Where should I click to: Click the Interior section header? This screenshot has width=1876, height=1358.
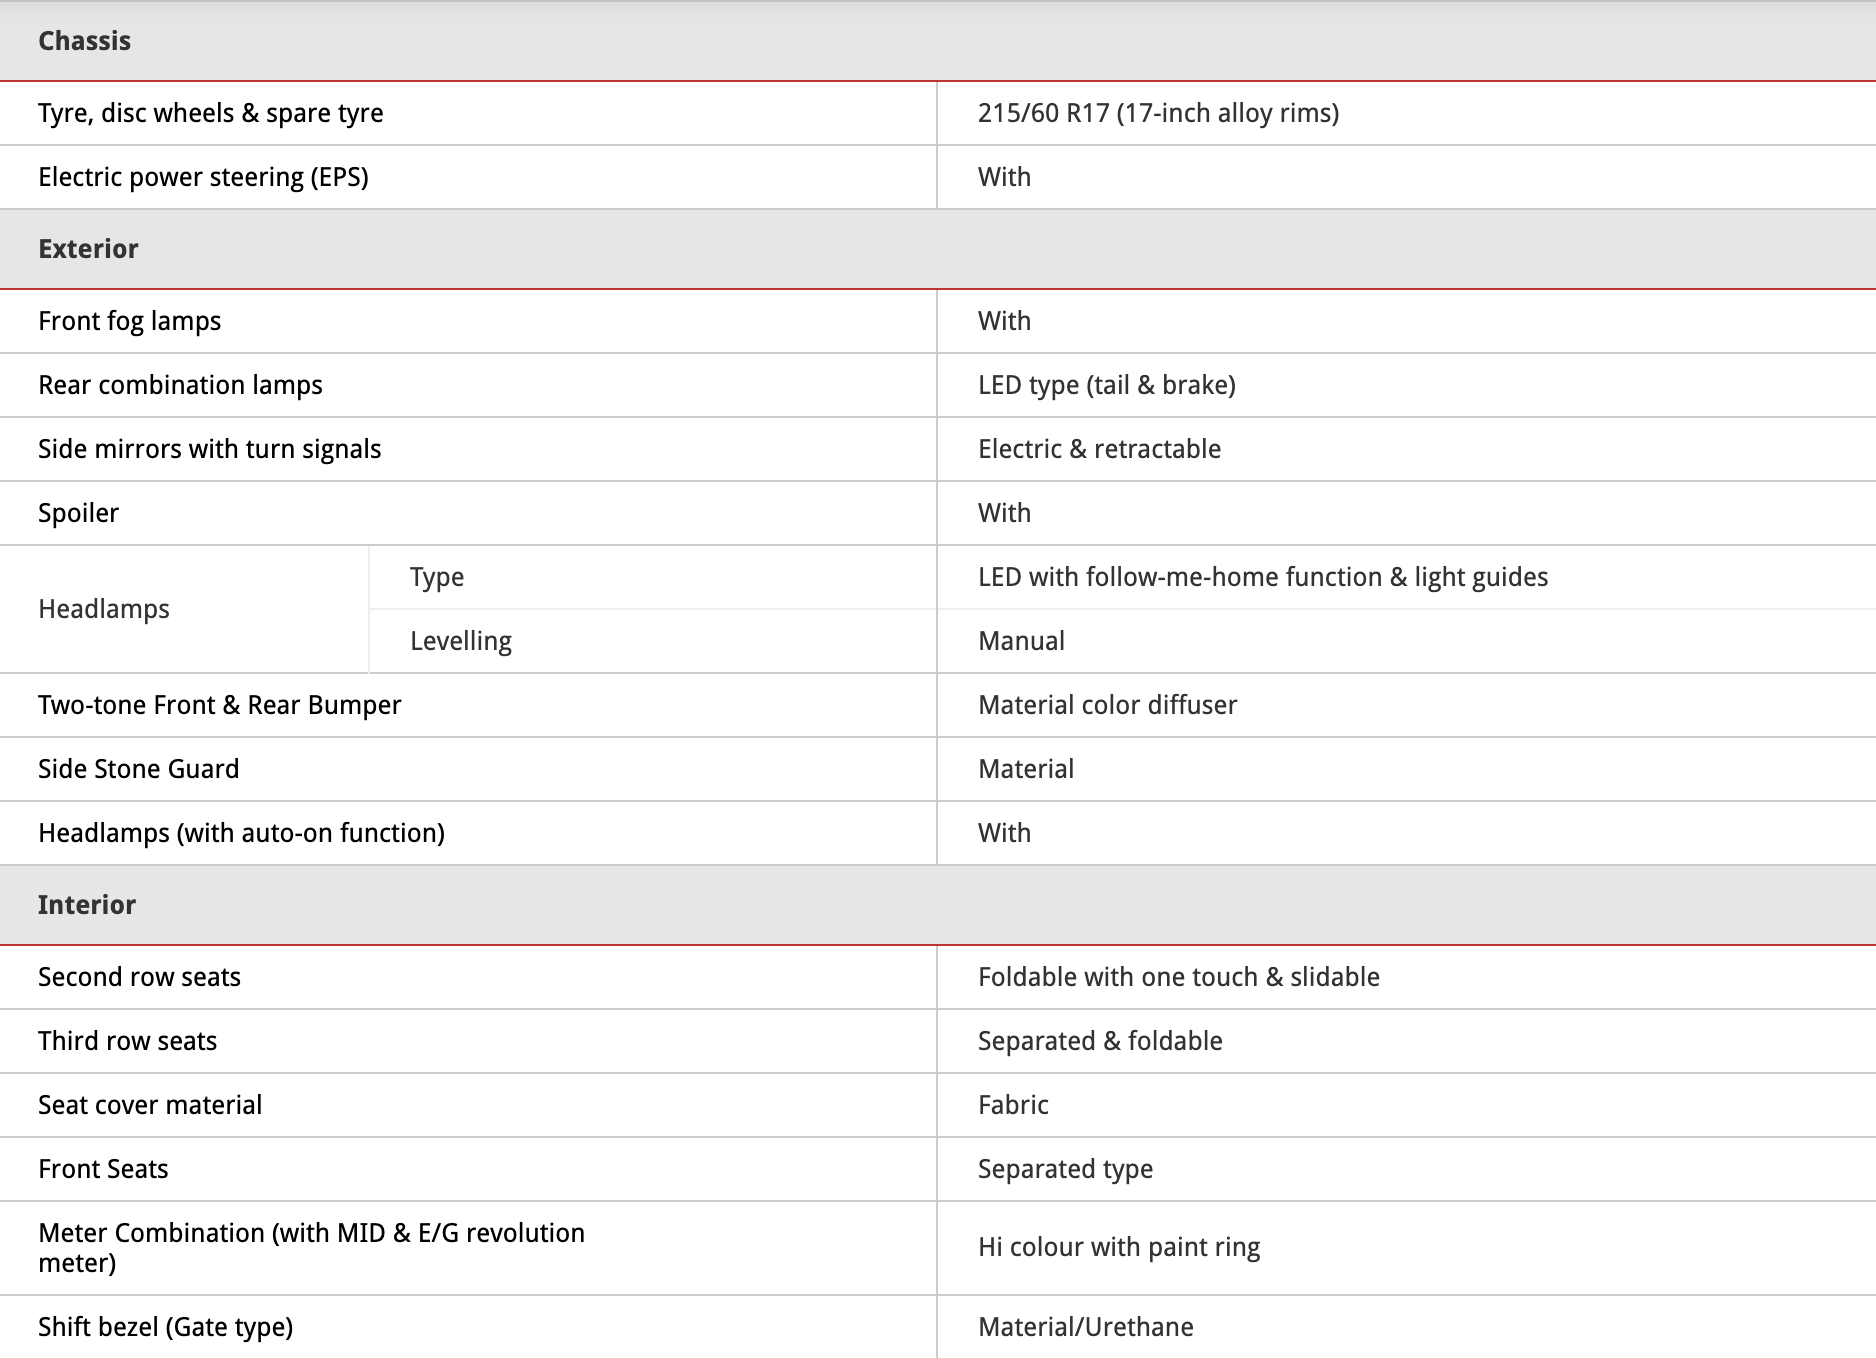[87, 905]
